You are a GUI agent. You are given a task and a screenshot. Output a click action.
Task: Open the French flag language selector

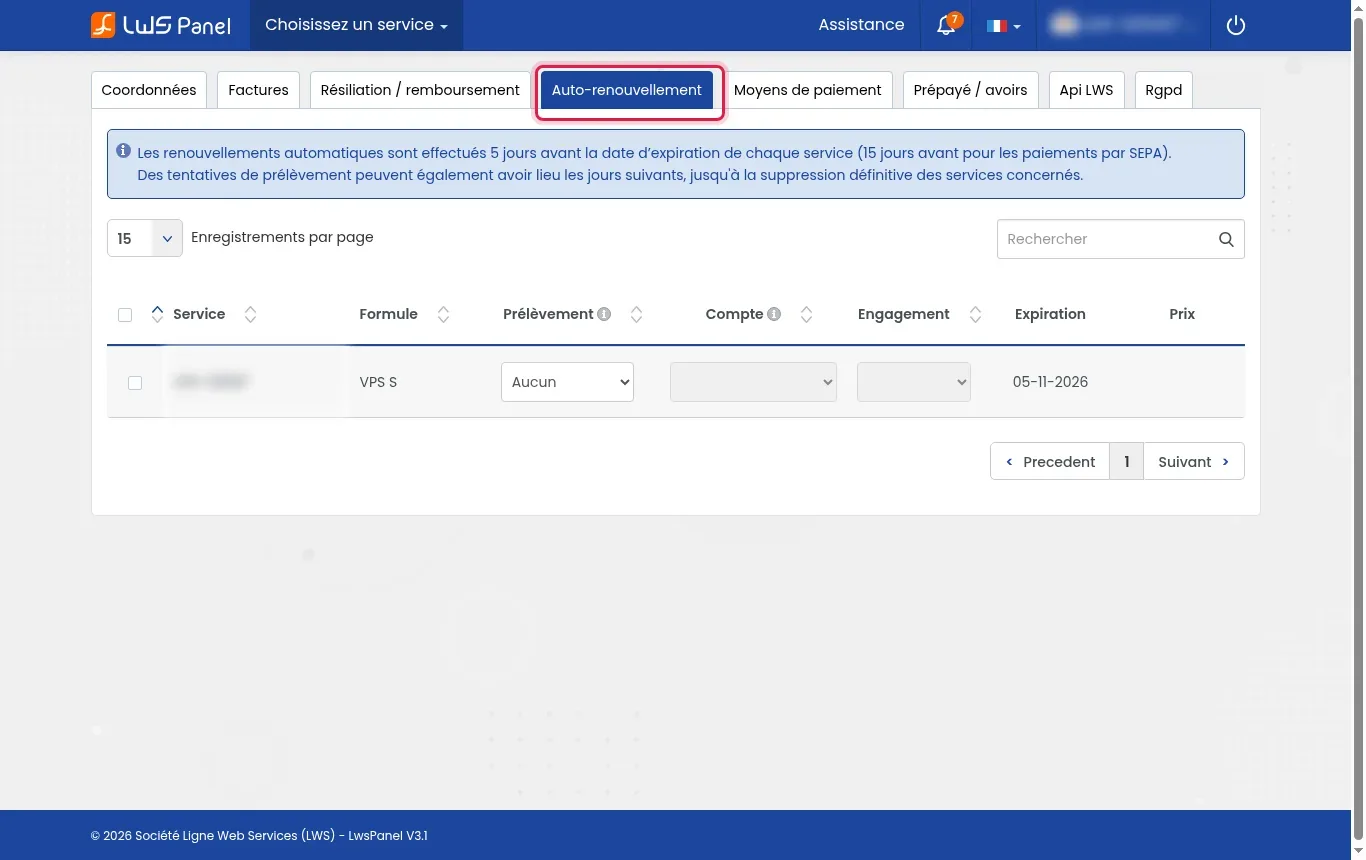pyautogui.click(x=1003, y=26)
